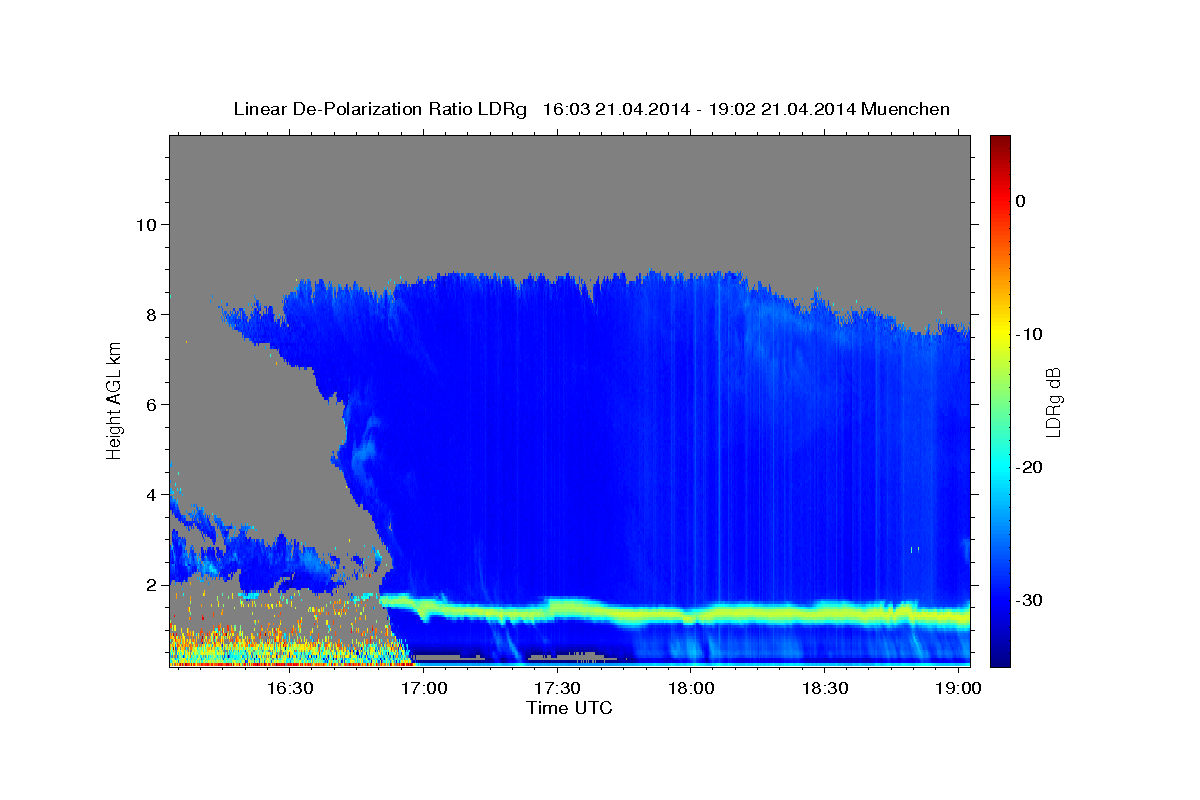Click the dark red top of the colorbar
Viewport: 1200px width, 800px height.
coord(1000,145)
